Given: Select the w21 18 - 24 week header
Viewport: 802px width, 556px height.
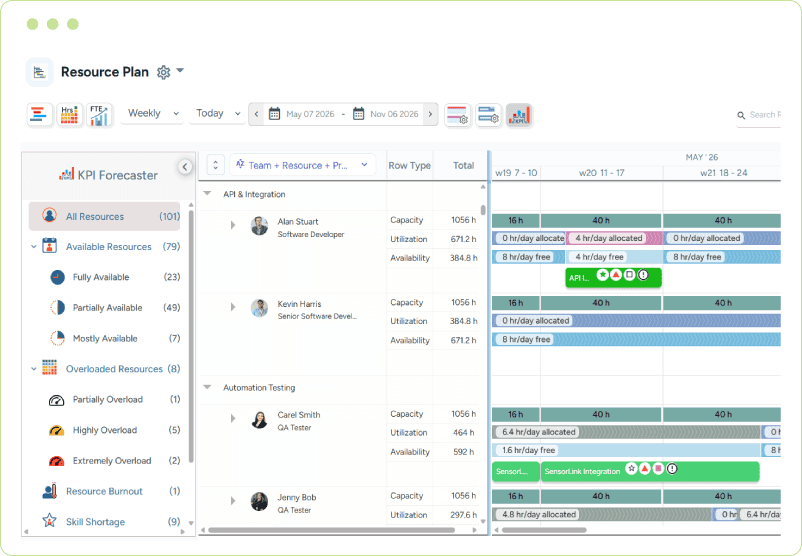Looking at the screenshot, I should tap(723, 173).
